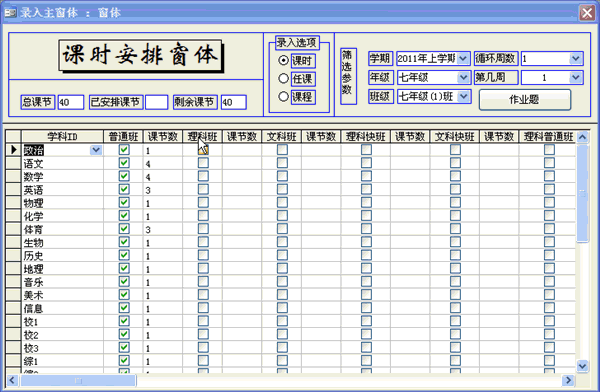Open the 循环周数 dropdown list
The height and width of the screenshot is (392, 600).
(575, 59)
